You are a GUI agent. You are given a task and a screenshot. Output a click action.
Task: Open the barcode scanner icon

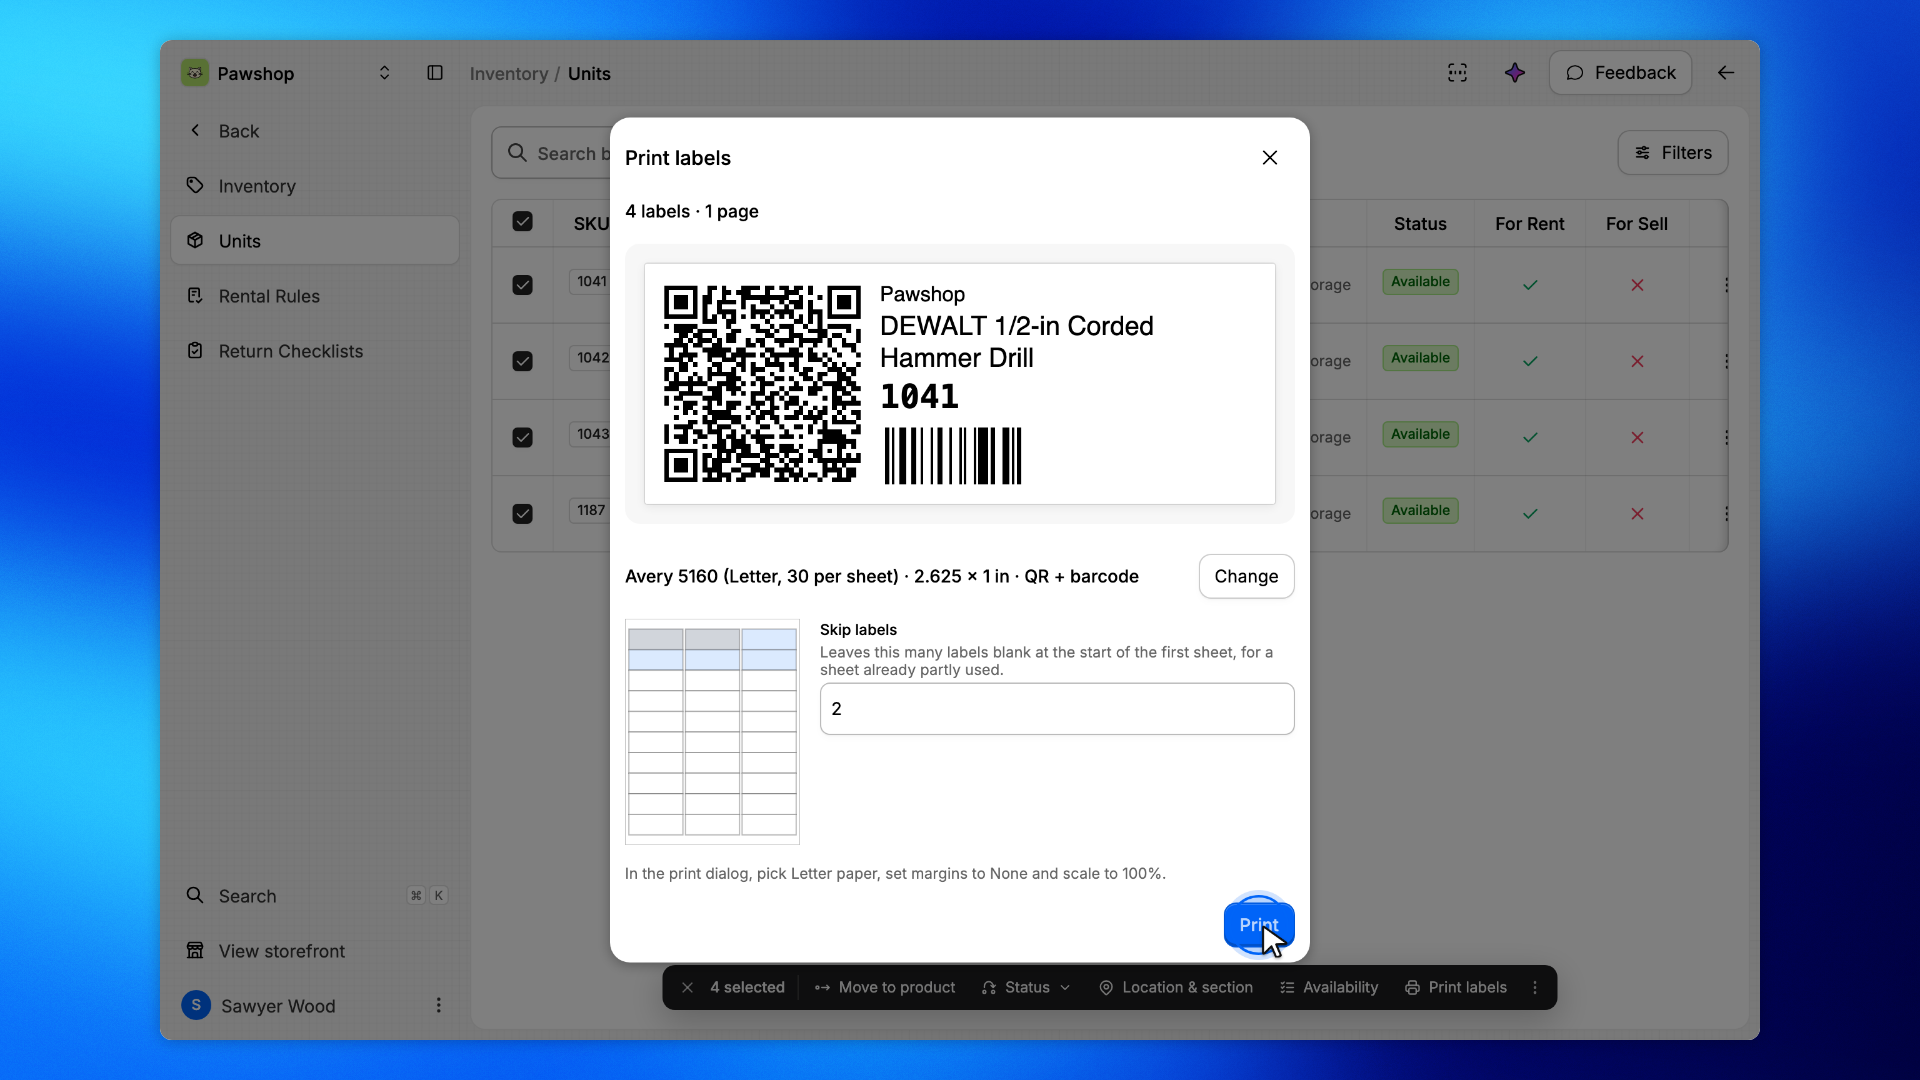(x=1457, y=73)
